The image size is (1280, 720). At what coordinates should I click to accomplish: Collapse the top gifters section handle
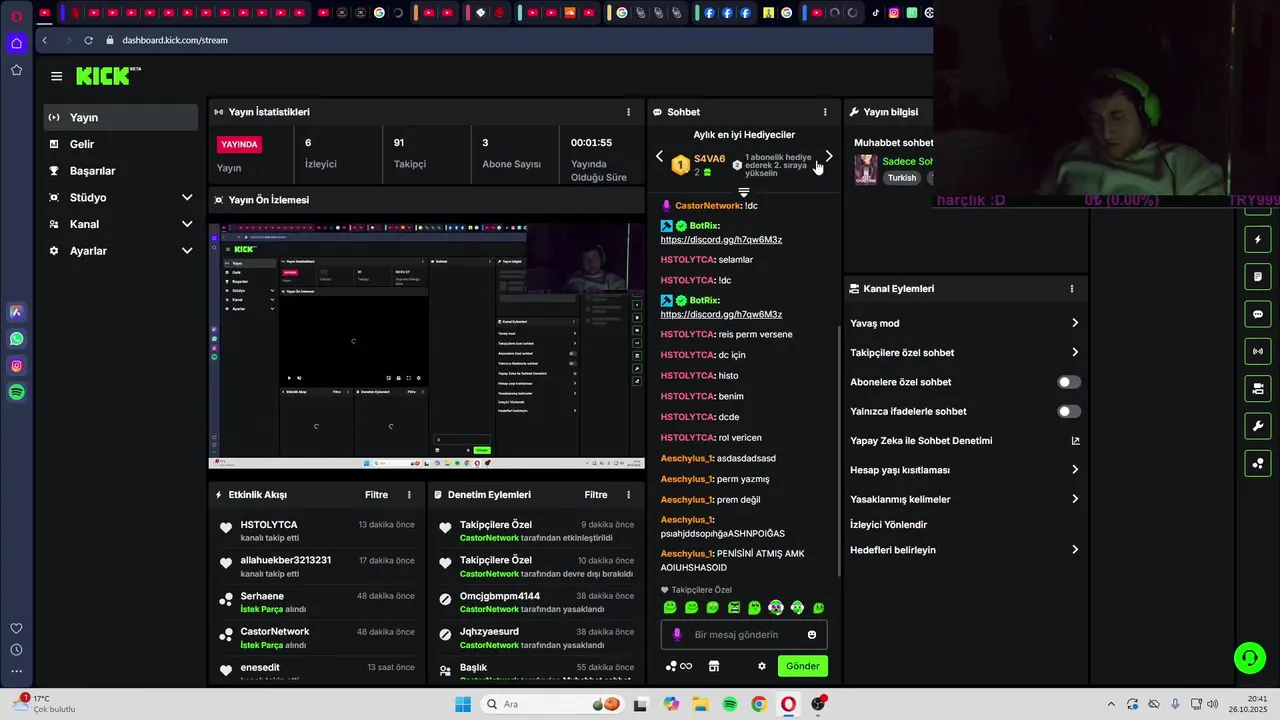click(743, 192)
